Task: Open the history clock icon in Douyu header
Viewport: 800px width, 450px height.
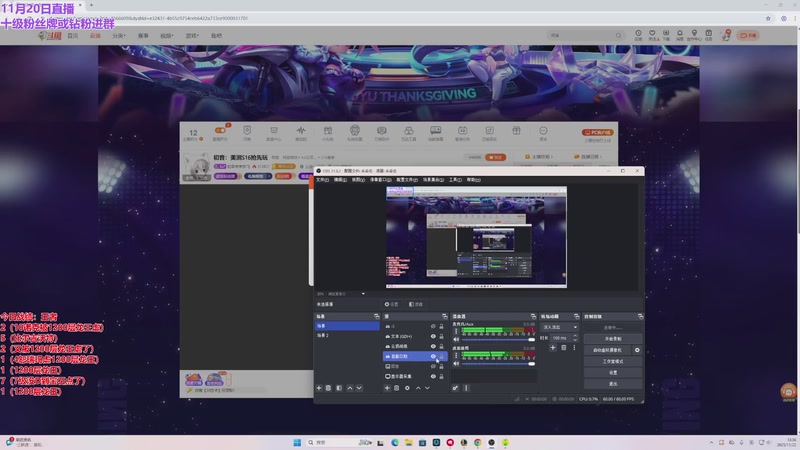Action: pyautogui.click(x=638, y=33)
